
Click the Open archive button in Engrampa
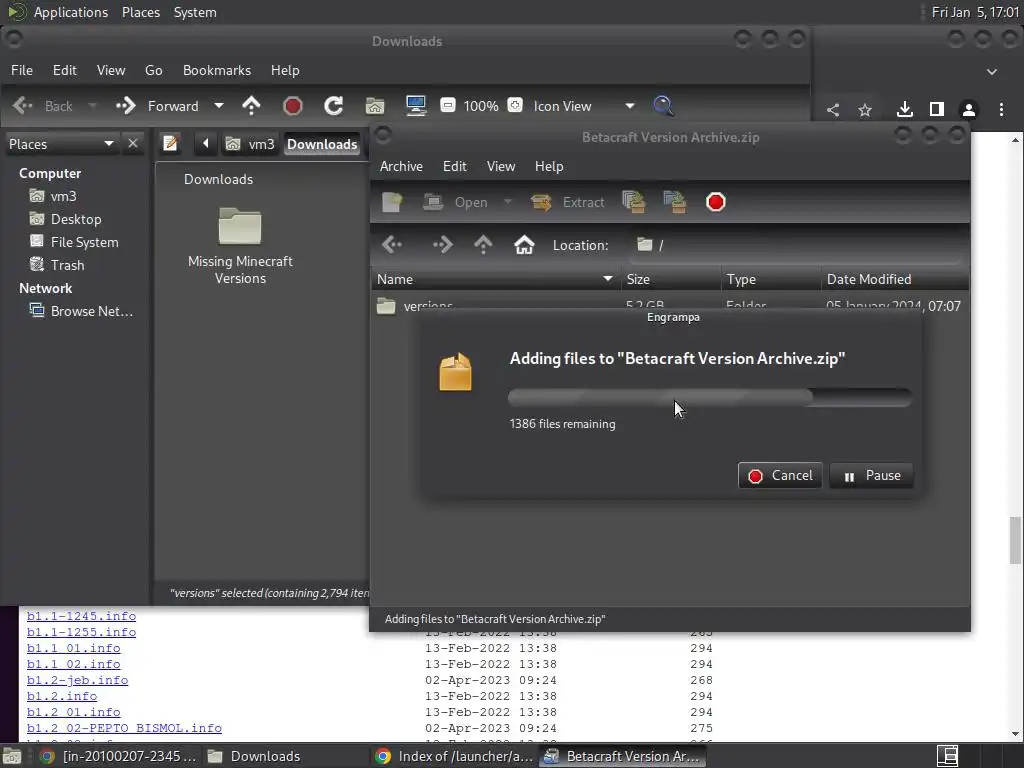456,202
